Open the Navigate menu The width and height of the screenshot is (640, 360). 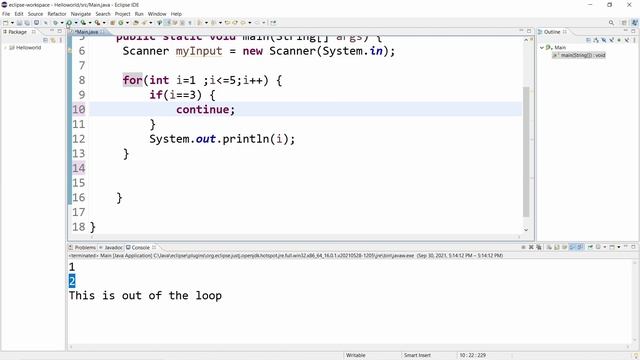(x=81, y=14)
